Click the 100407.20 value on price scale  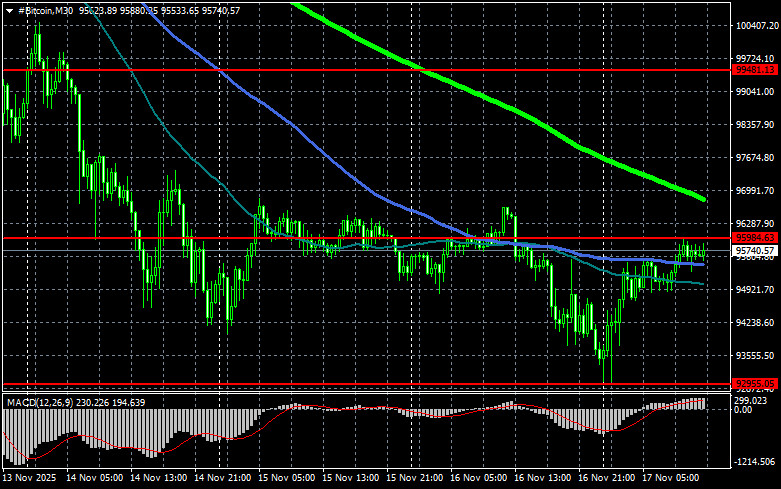point(755,25)
